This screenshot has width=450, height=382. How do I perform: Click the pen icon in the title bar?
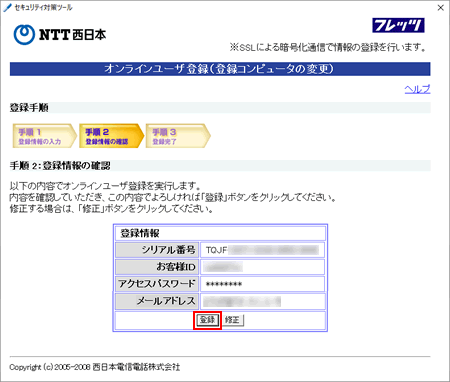point(7,8)
